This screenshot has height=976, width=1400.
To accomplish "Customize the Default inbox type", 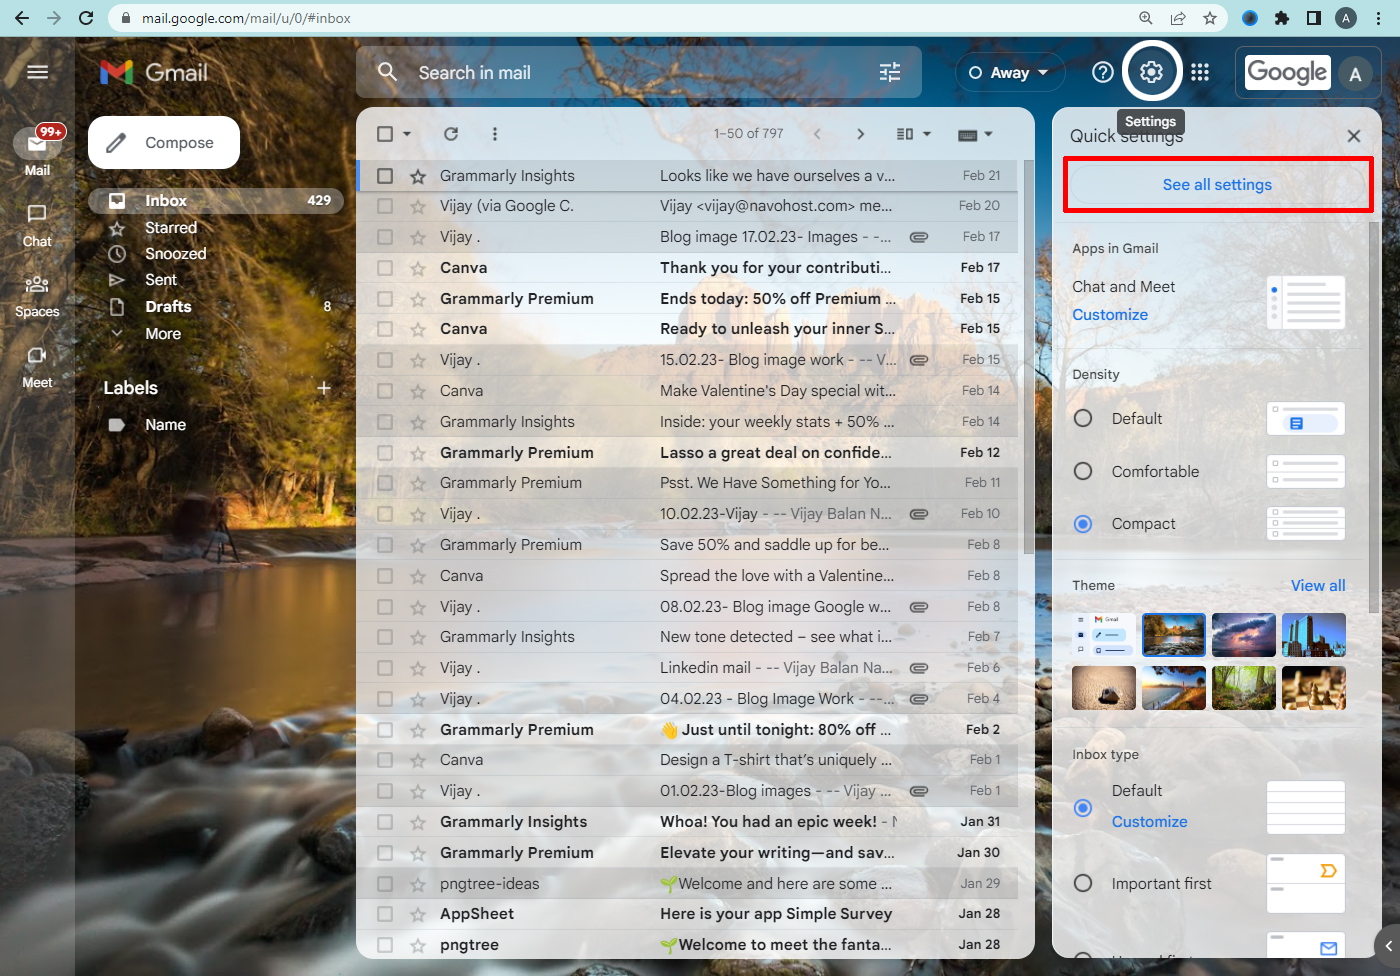I will 1150,822.
